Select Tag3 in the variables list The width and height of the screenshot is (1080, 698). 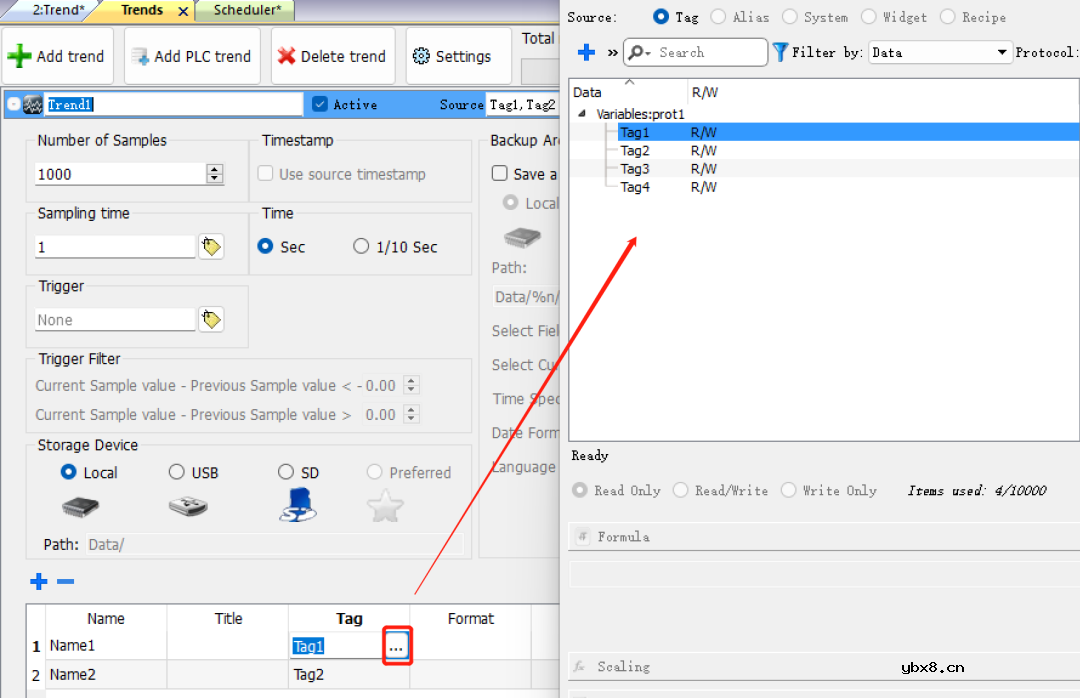click(x=635, y=169)
